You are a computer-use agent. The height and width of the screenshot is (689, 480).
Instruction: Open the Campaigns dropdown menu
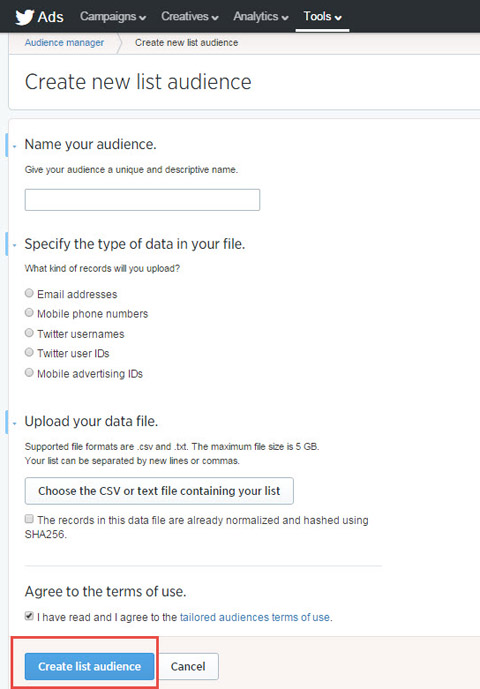(113, 17)
